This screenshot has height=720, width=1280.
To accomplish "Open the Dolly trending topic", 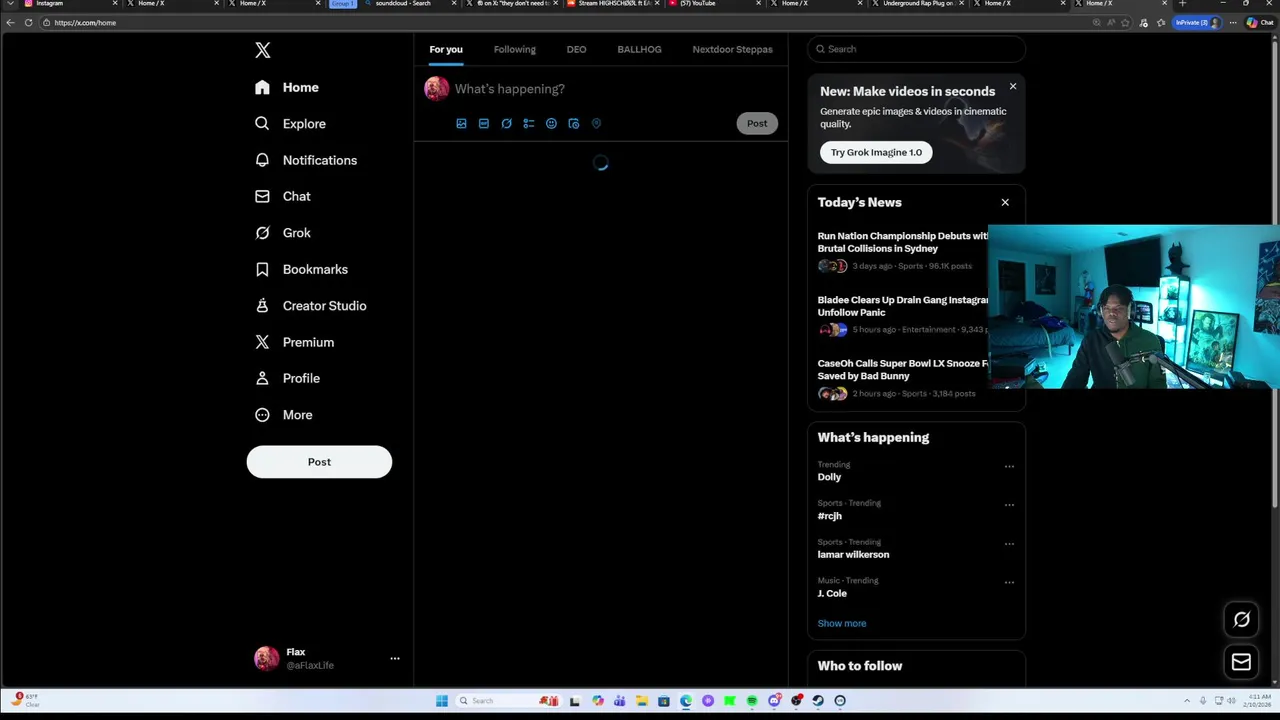I will click(x=829, y=477).
